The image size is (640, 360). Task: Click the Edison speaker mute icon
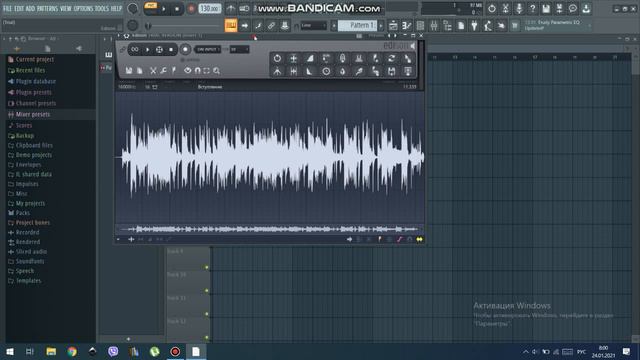point(413,47)
